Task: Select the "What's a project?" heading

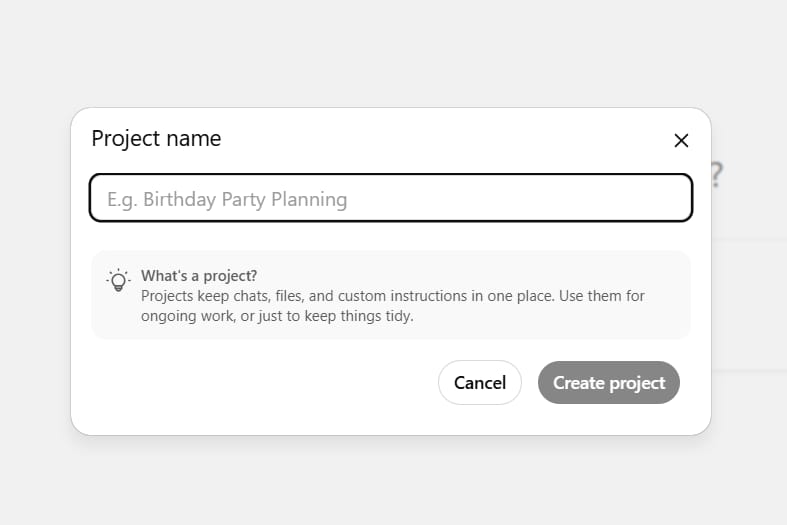Action: tap(199, 276)
